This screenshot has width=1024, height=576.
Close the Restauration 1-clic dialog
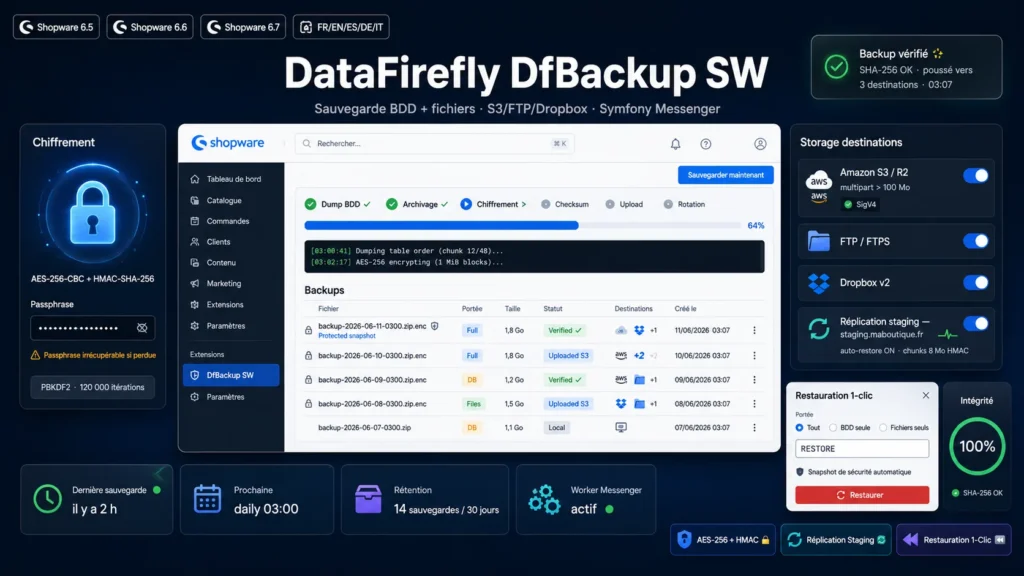(925, 395)
